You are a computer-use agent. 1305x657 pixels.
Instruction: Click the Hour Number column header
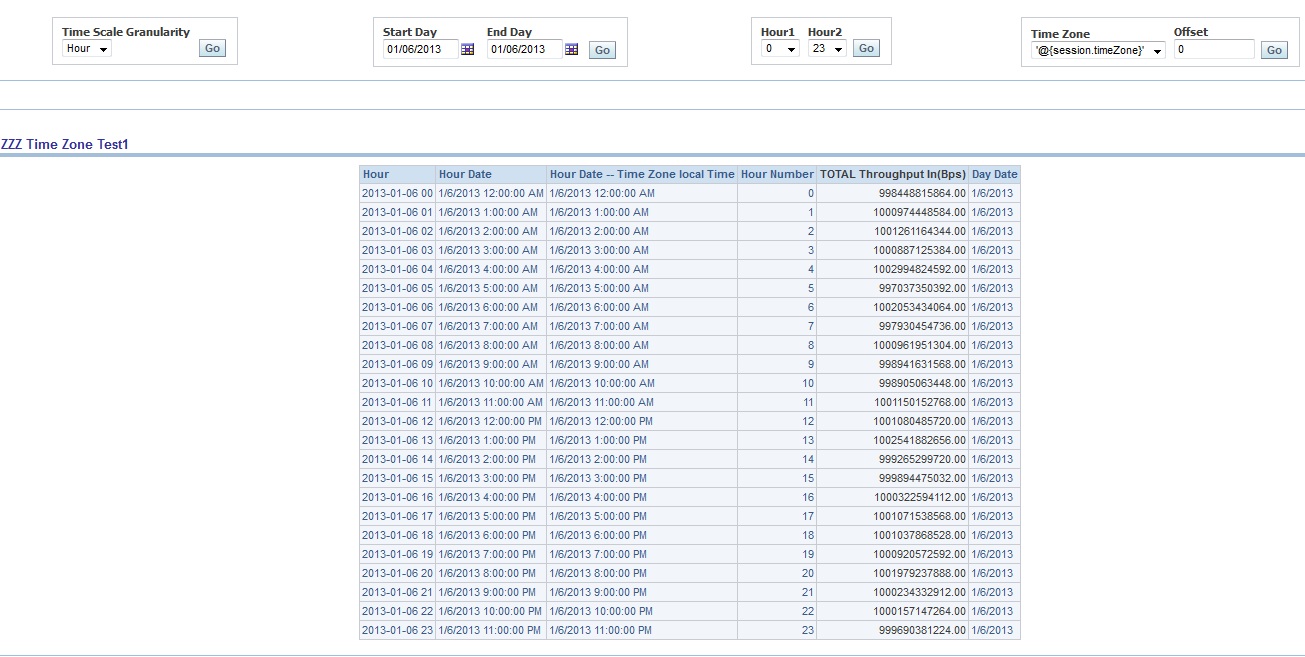click(777, 173)
